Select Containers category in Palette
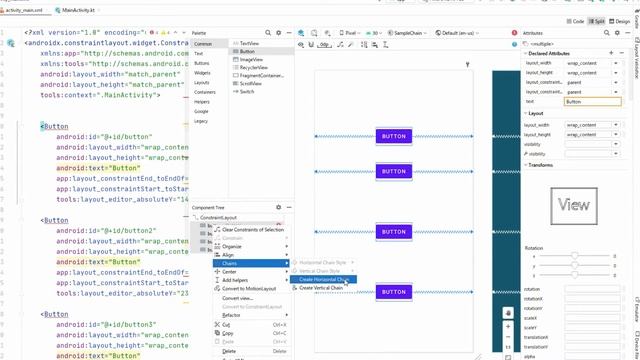Screen dimensions: 640x360 (204, 92)
